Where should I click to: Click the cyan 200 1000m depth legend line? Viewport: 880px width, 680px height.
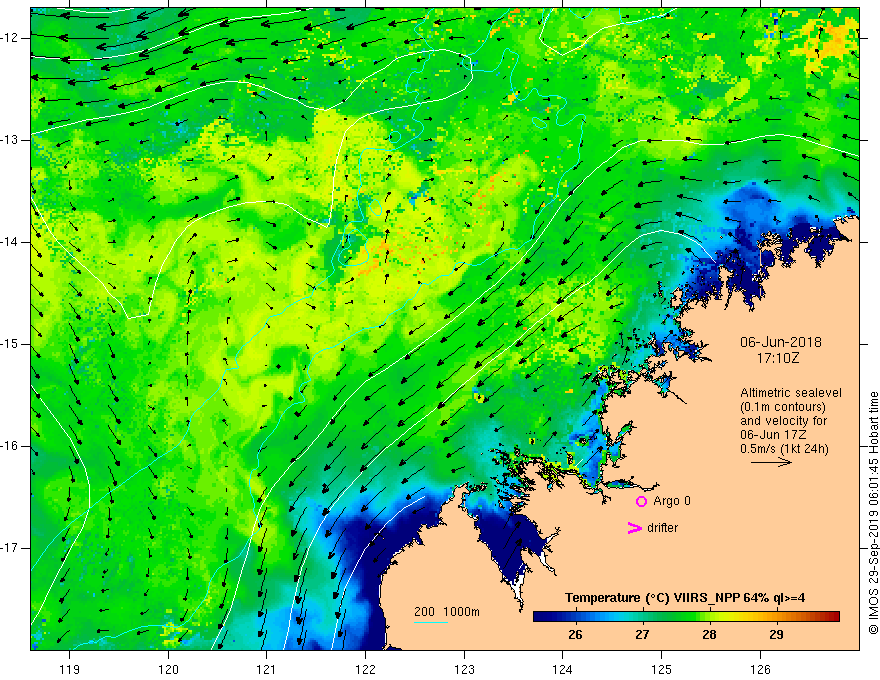pos(431,622)
